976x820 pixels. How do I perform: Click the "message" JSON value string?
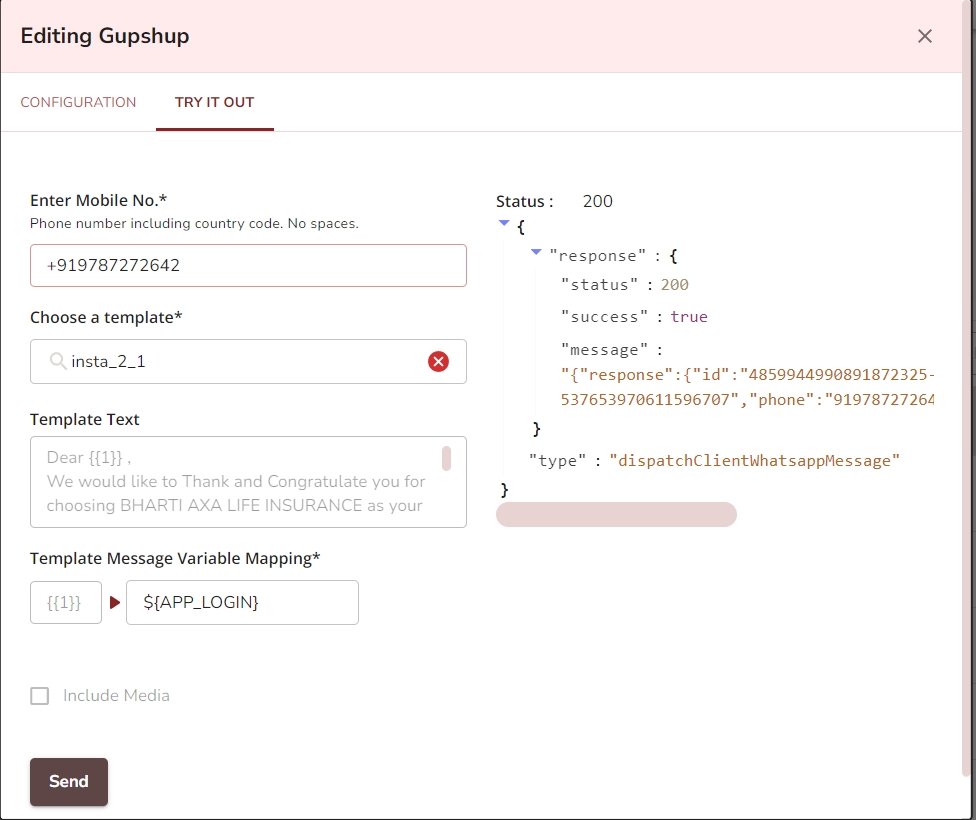[747, 389]
